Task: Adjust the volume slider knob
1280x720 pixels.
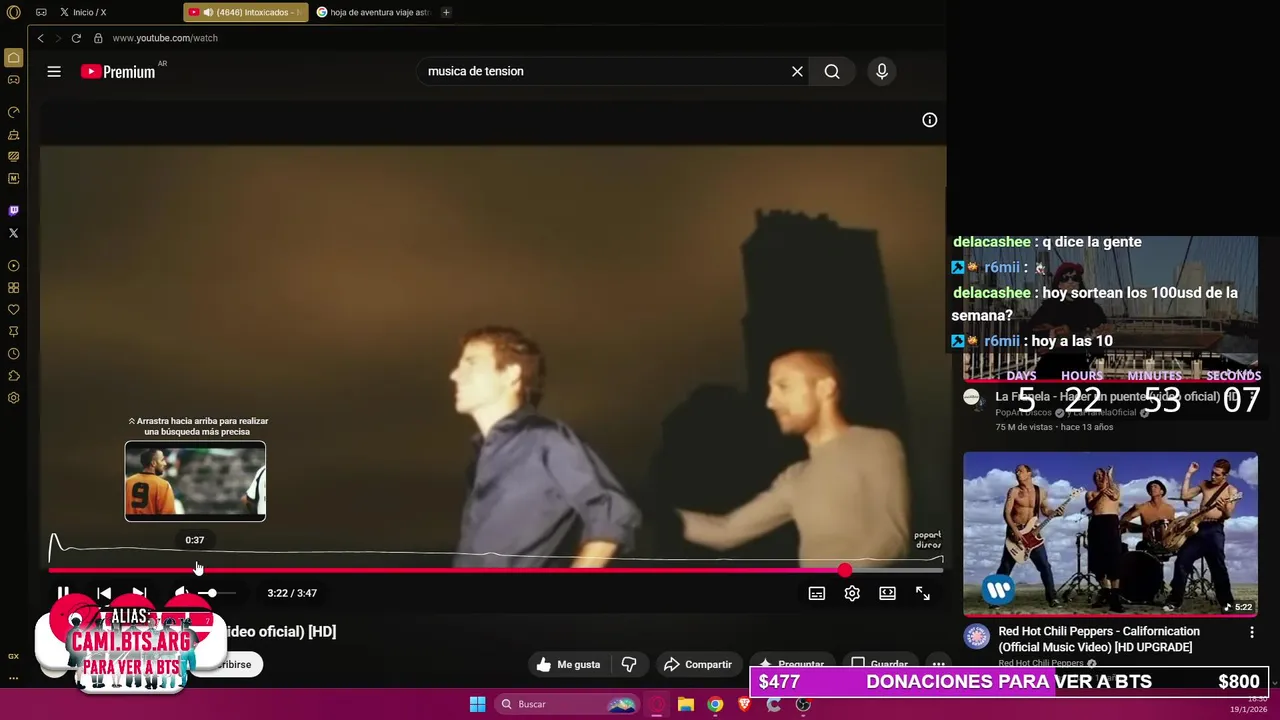Action: (x=211, y=593)
